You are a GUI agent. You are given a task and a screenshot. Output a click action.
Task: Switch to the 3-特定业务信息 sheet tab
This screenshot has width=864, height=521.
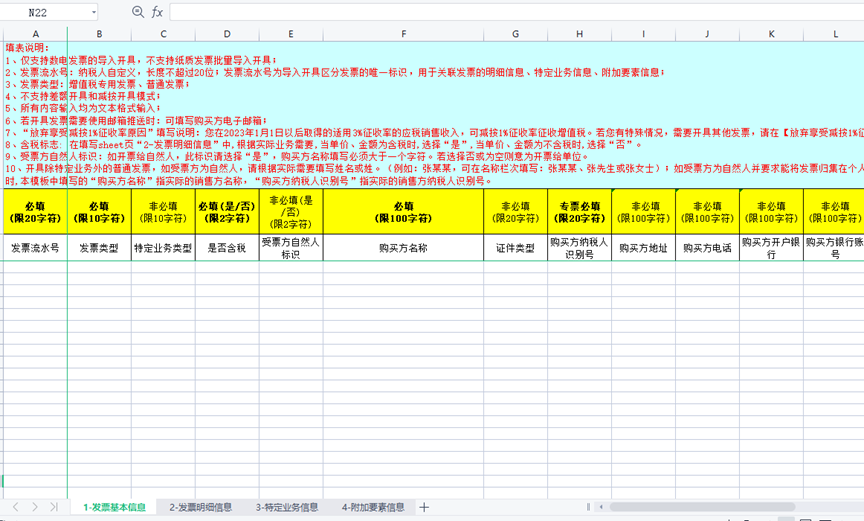287,507
